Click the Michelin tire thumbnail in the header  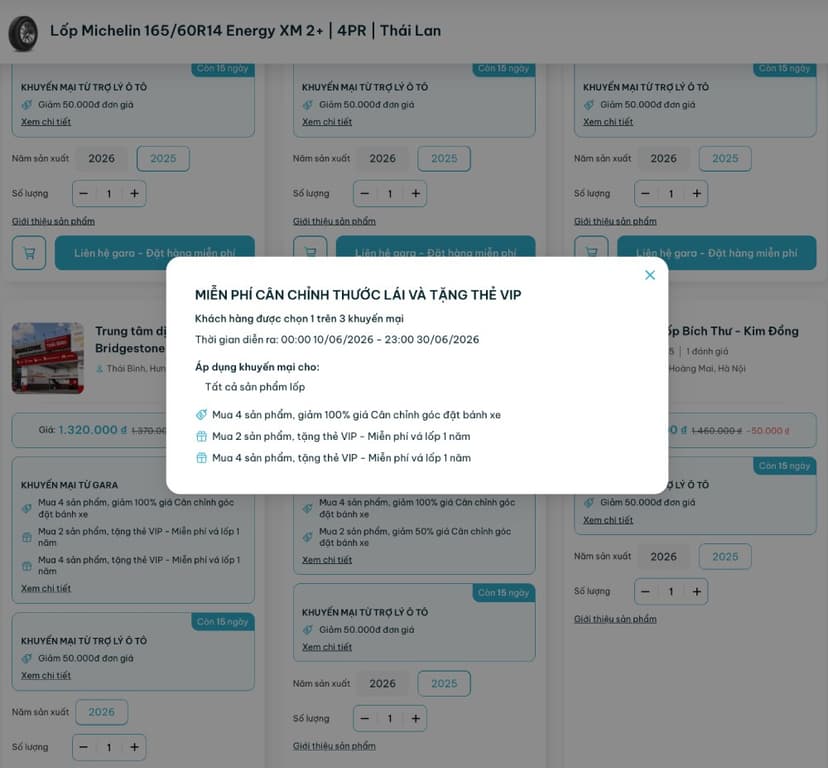(x=23, y=33)
